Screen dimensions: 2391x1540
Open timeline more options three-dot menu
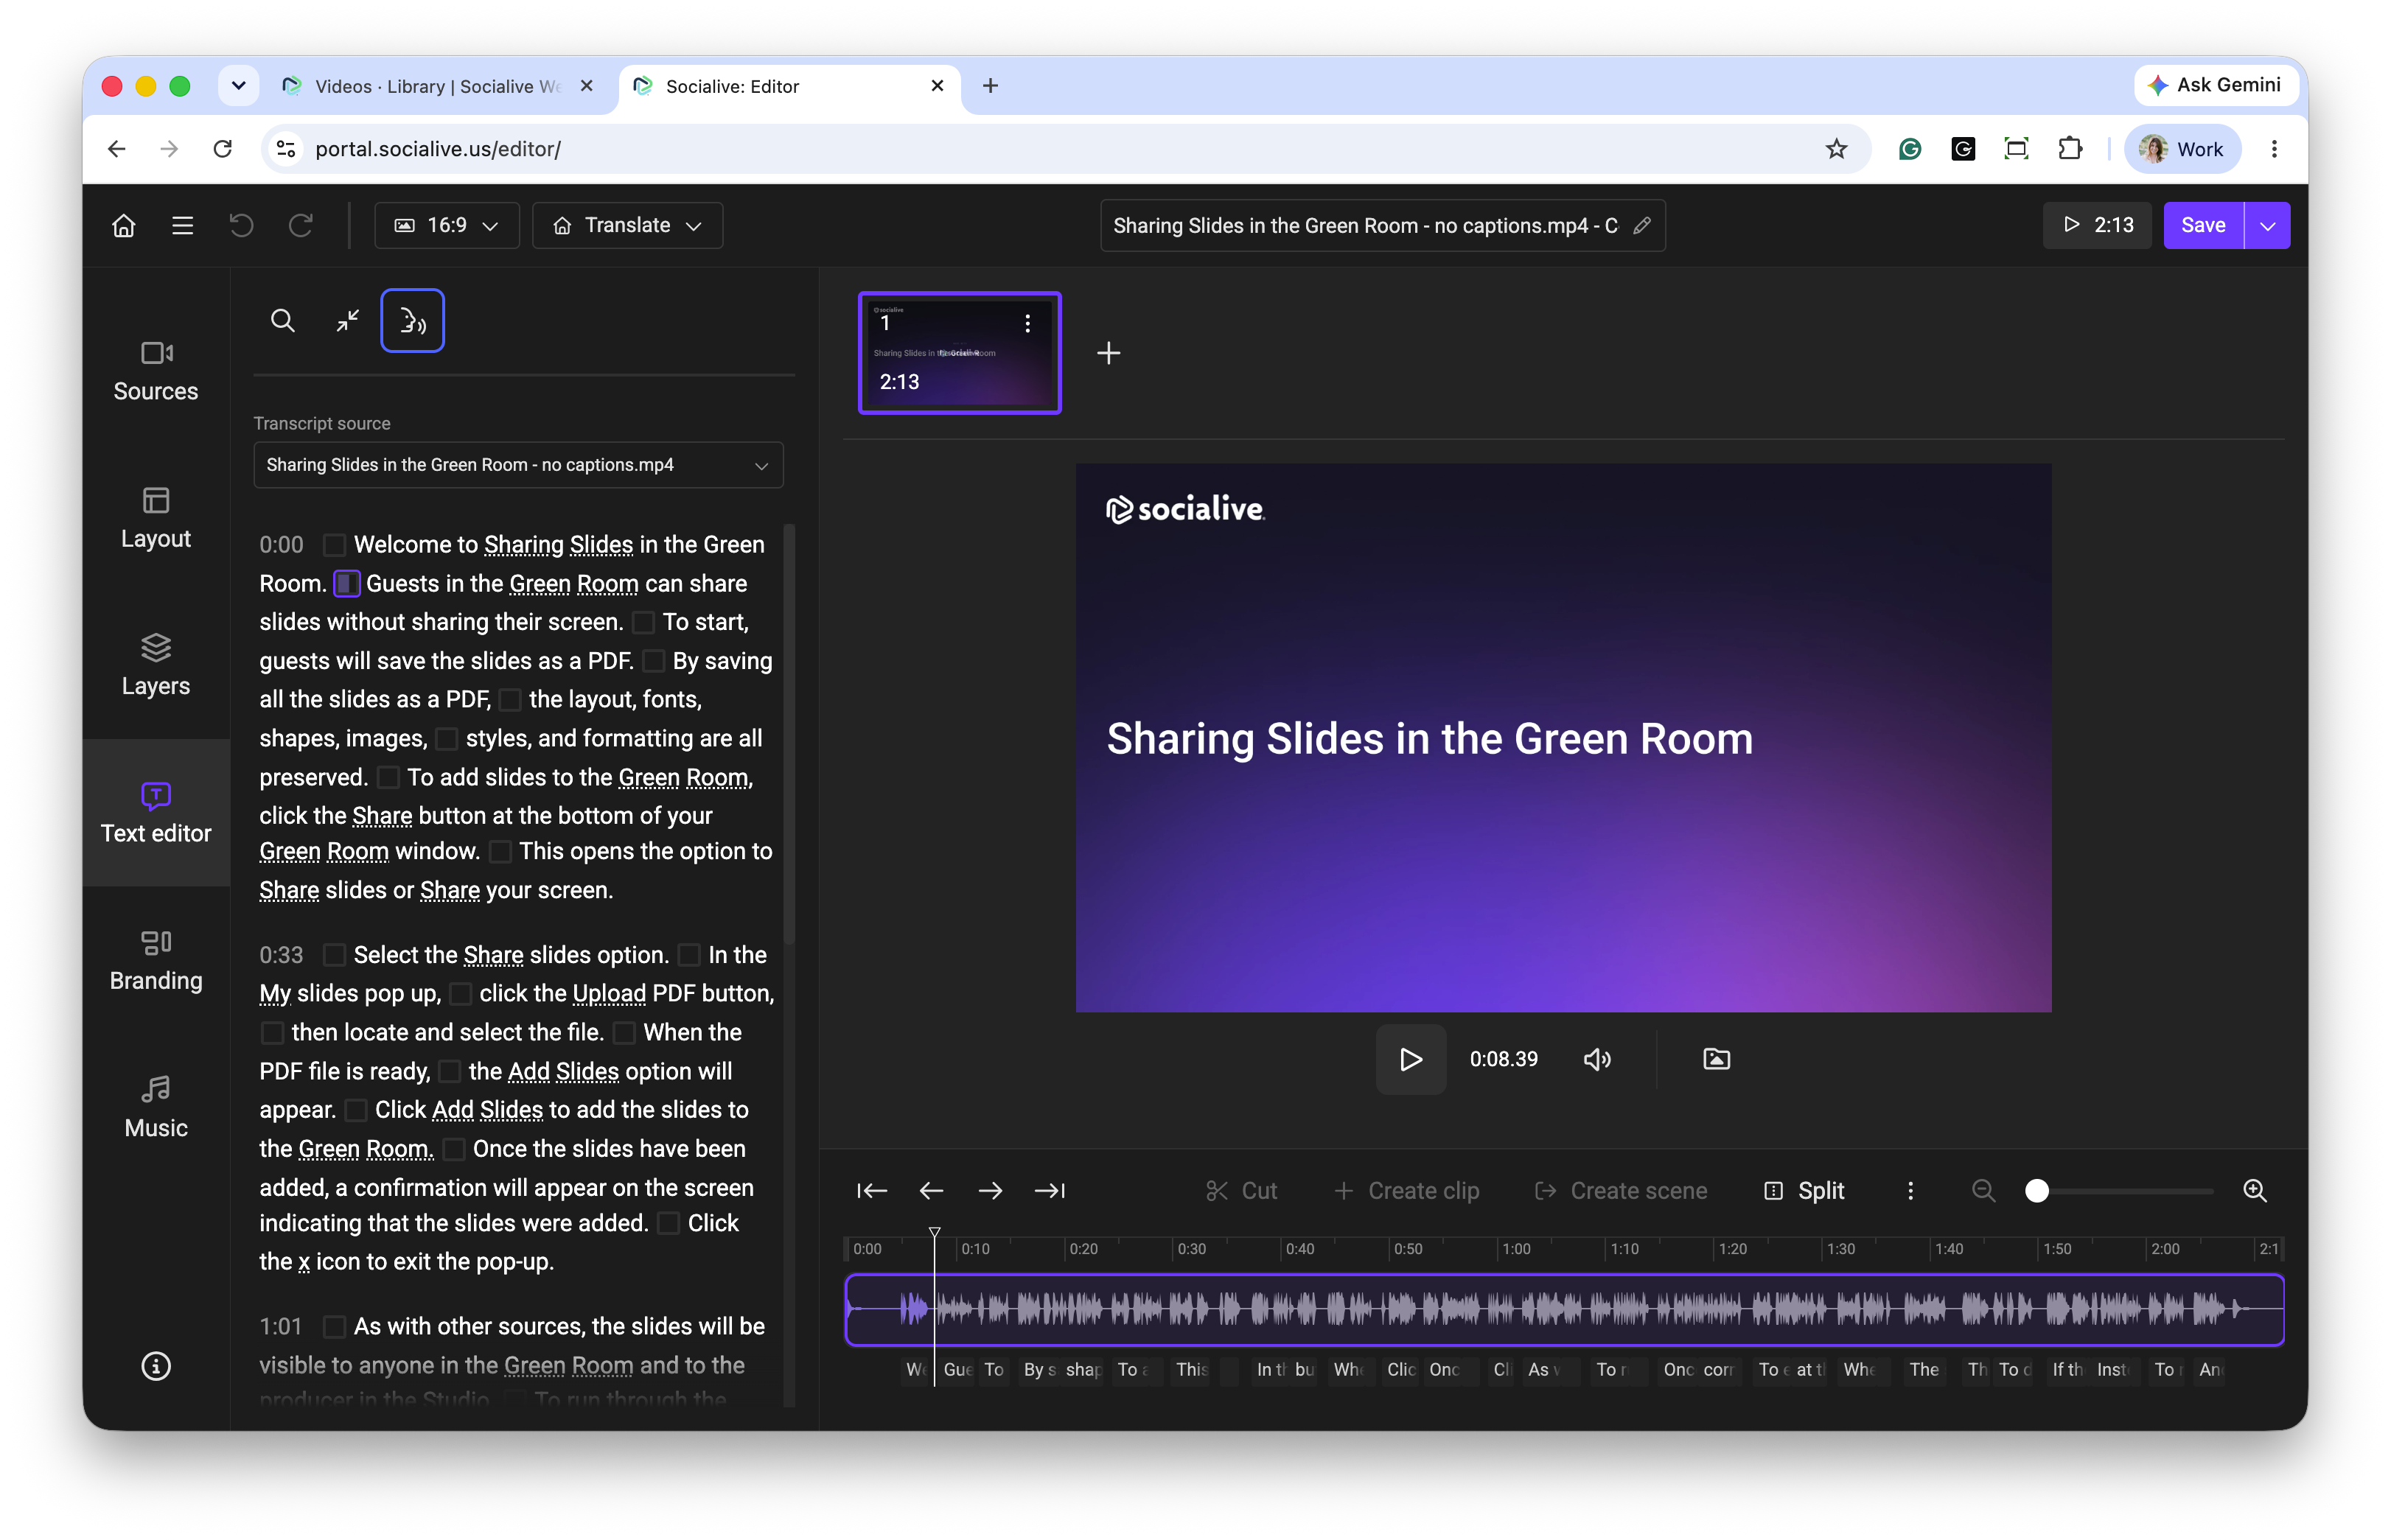pyautogui.click(x=1910, y=1191)
